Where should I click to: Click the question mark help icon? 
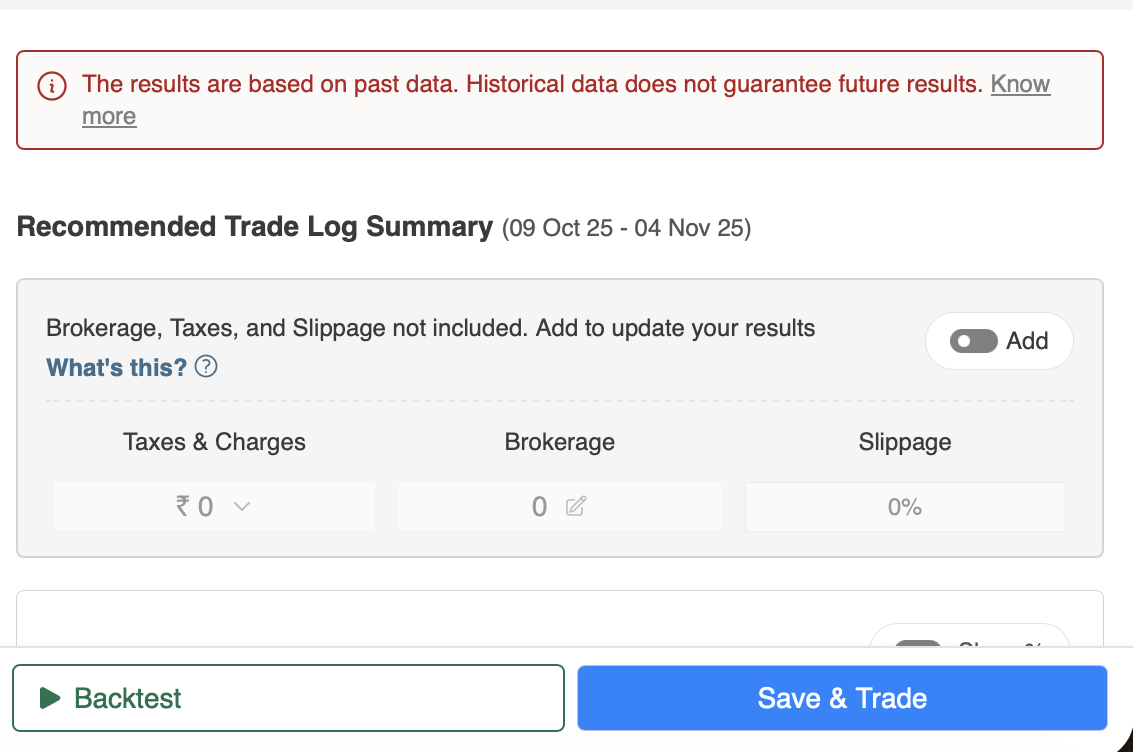(207, 367)
